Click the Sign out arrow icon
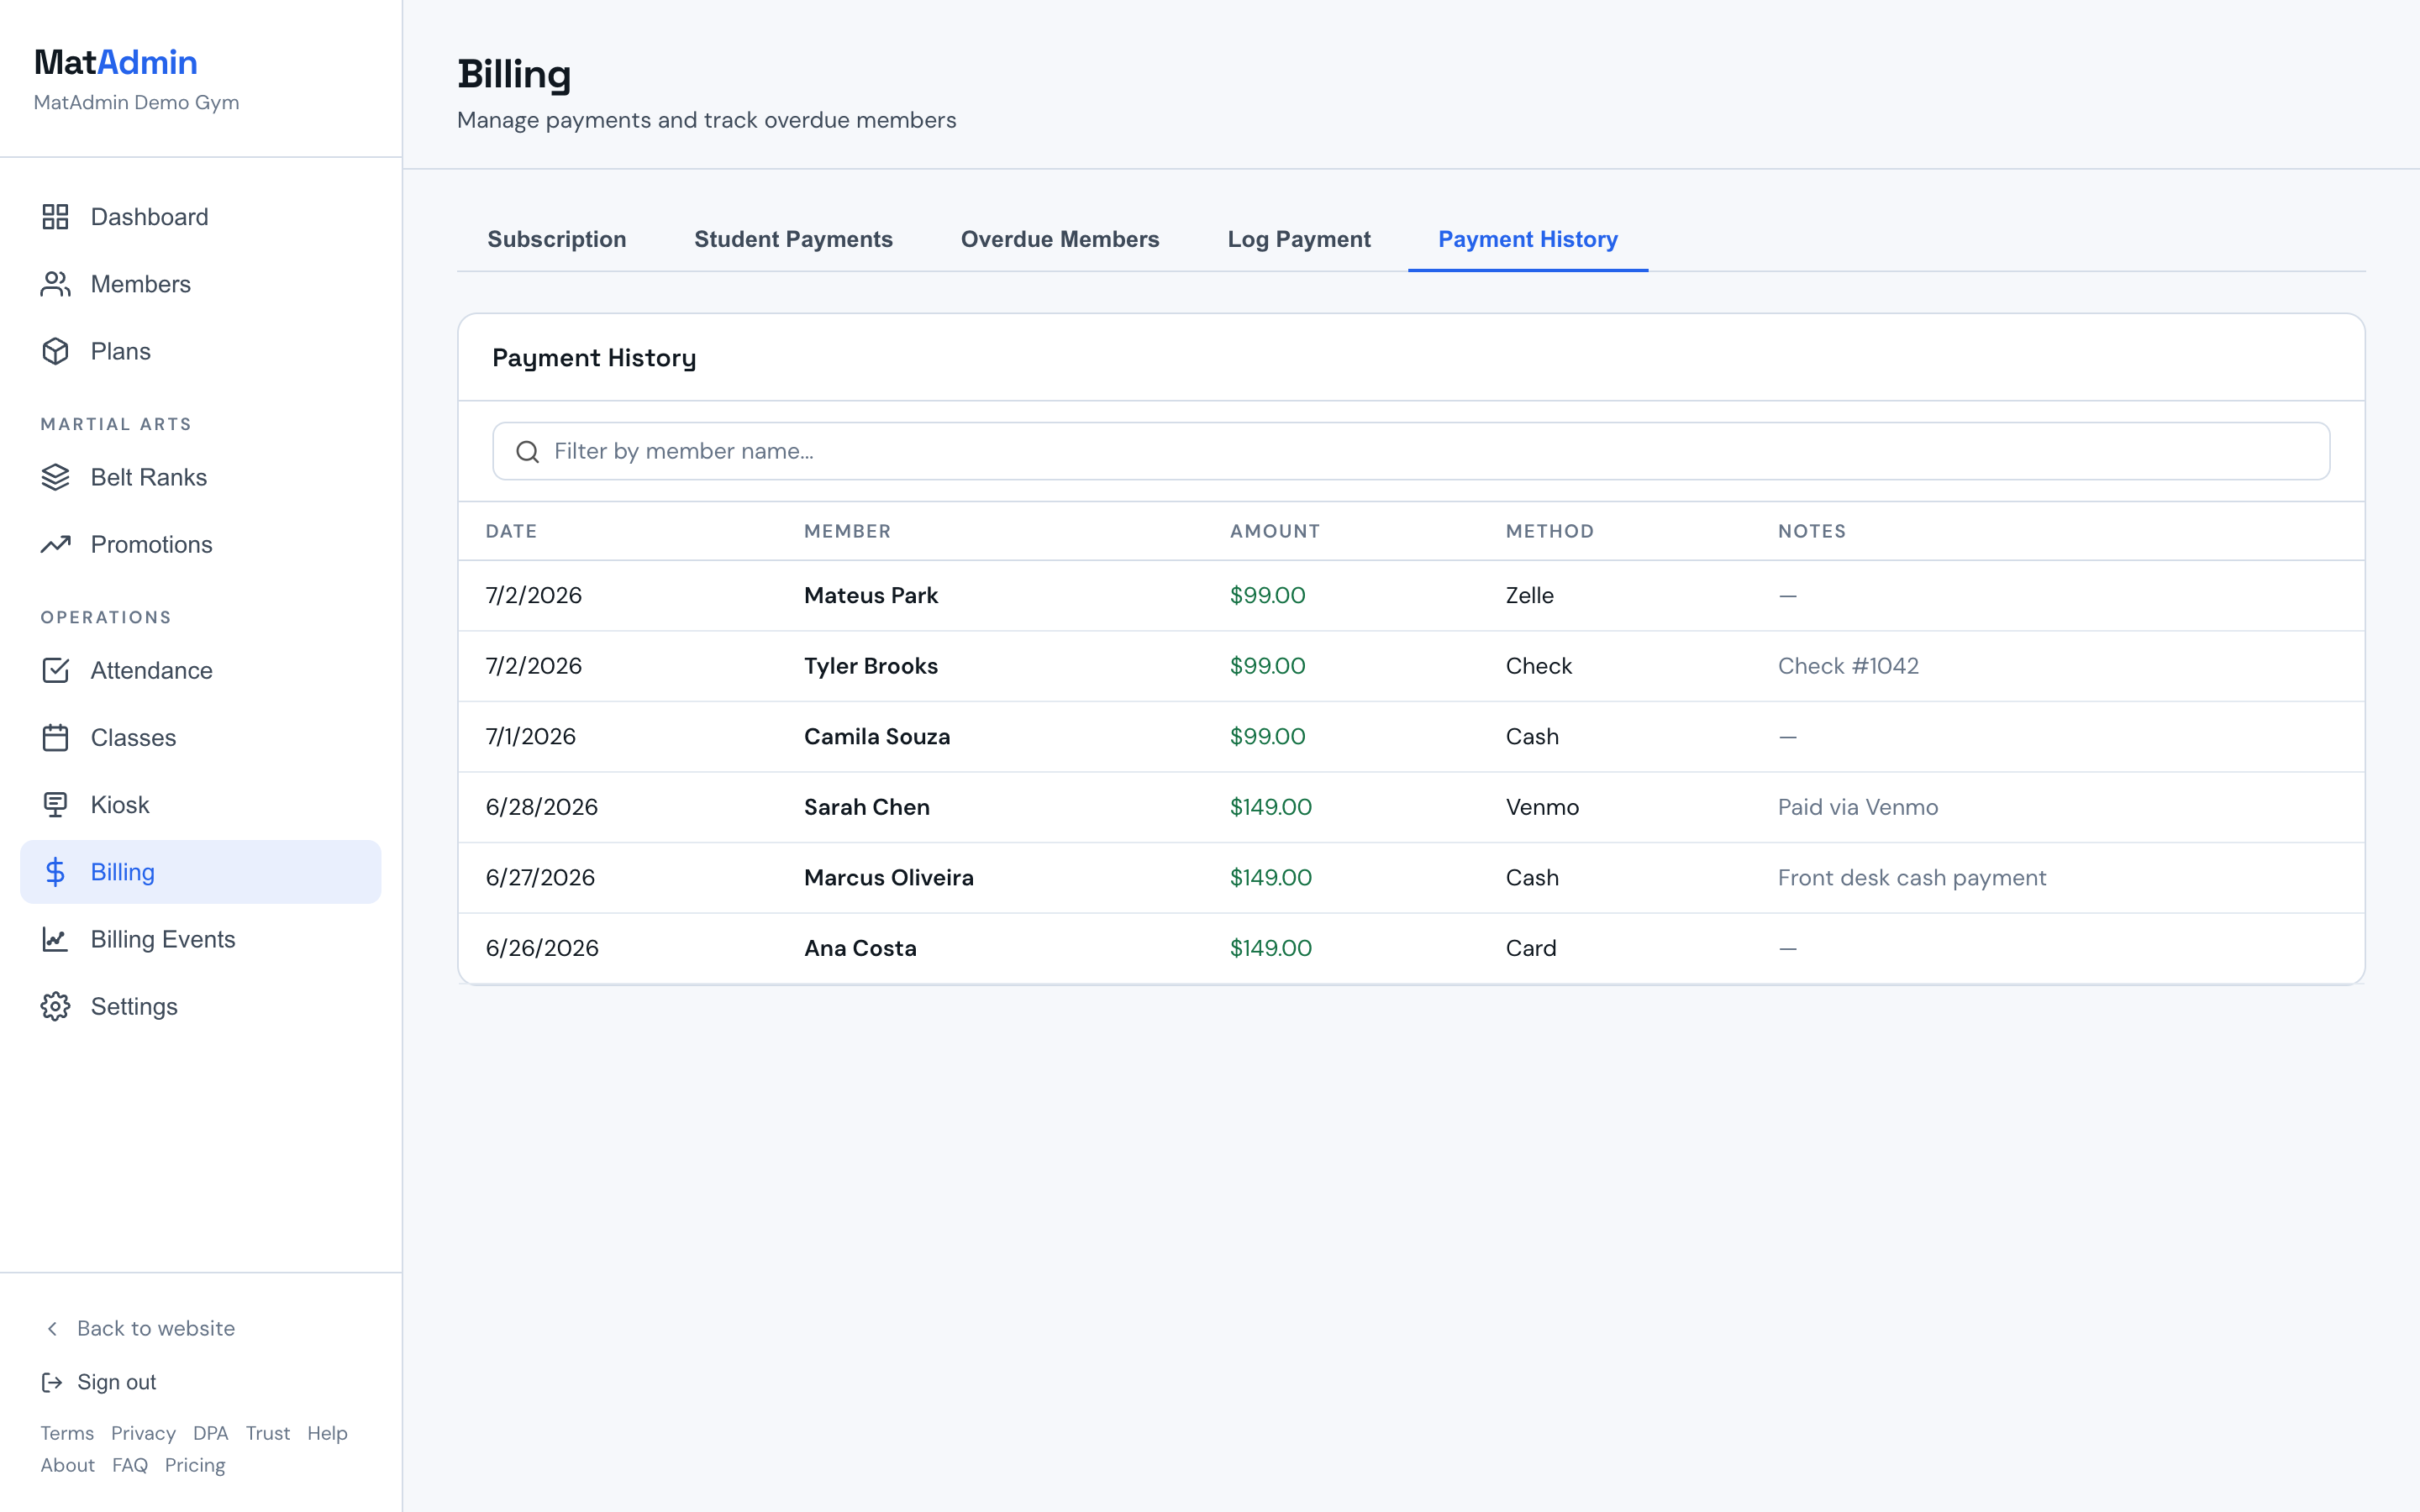 pyautogui.click(x=52, y=1382)
